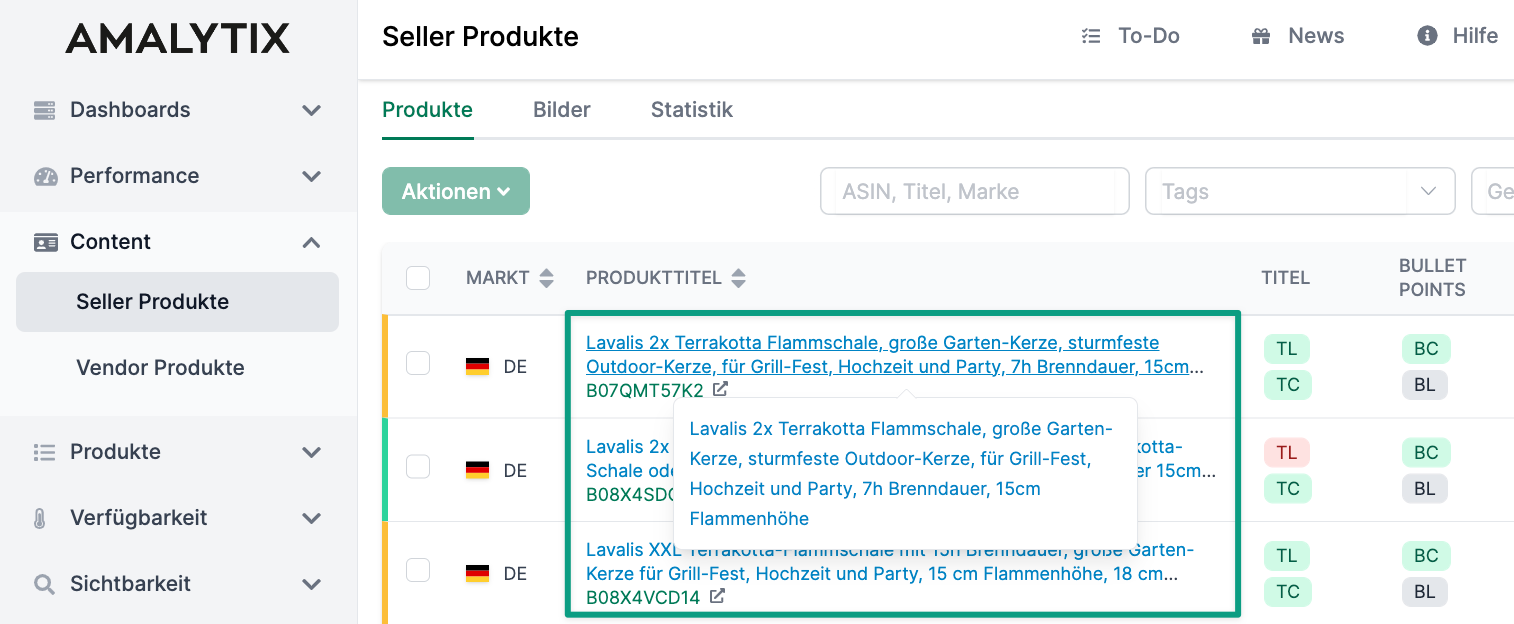Click the TC badge in the B07QMT57K2 row
The image size is (1514, 624).
[1288, 385]
